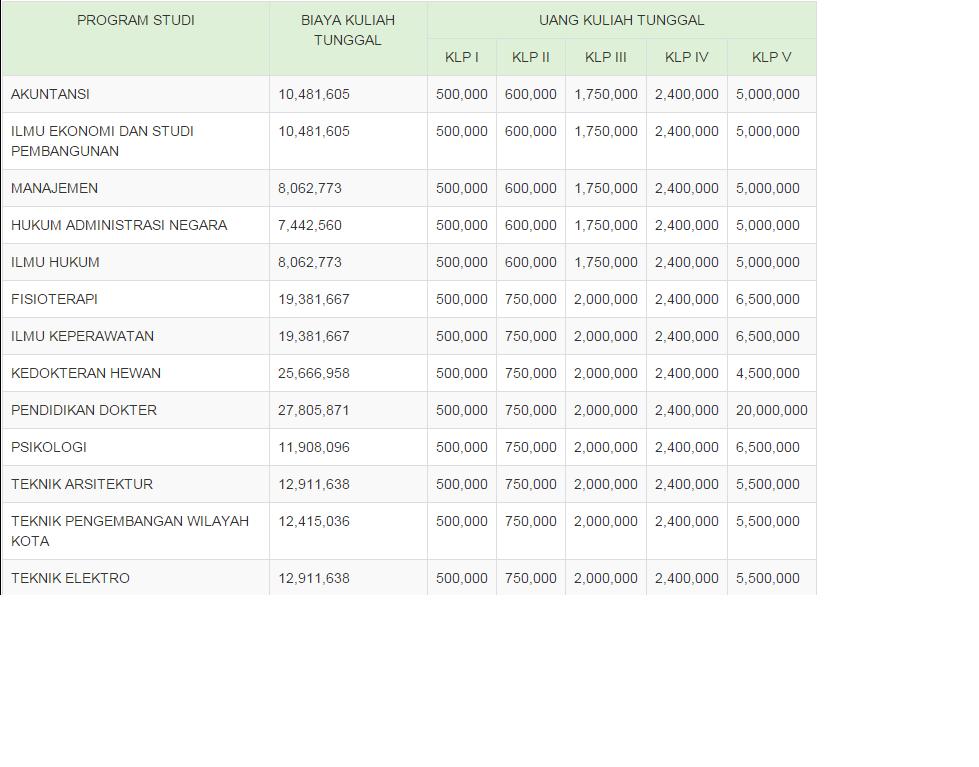The image size is (979, 767).
Task: Click the PROGRAM STUDI column header
Action: tap(135, 20)
